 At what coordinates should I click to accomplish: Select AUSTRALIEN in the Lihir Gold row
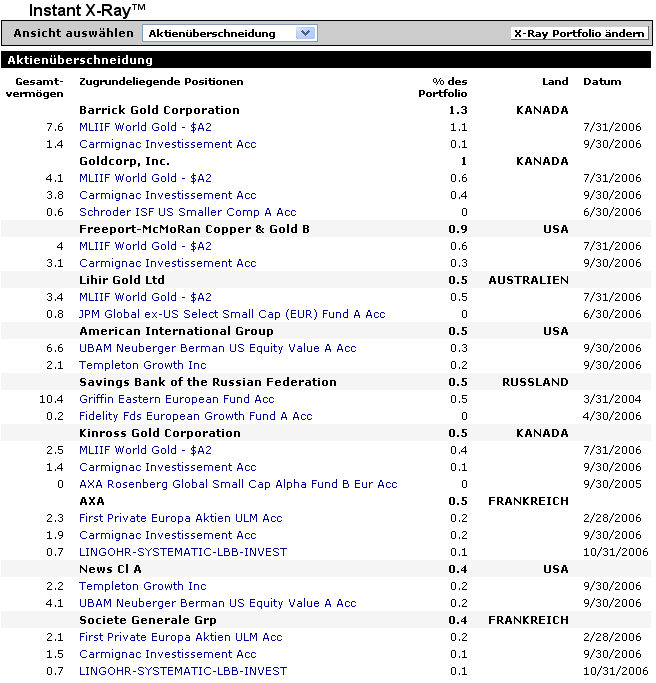(x=528, y=280)
